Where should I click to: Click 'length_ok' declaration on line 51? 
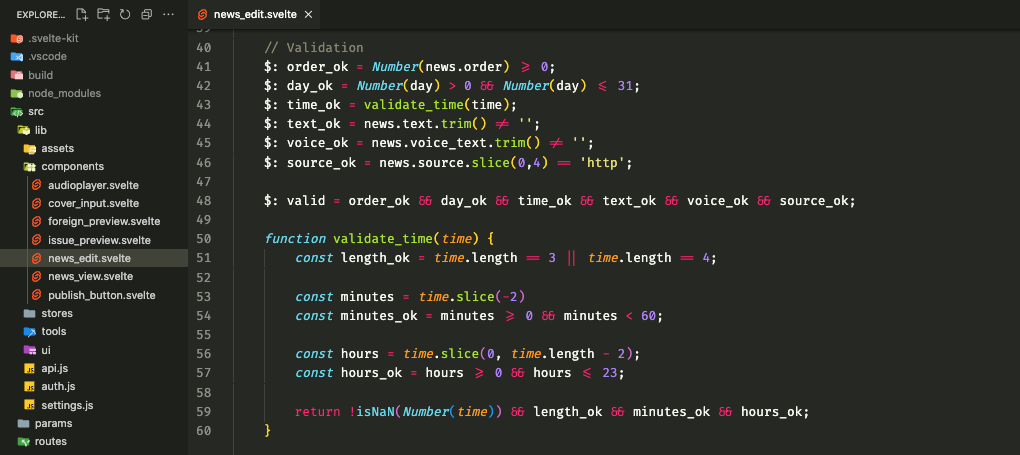[x=375, y=258]
